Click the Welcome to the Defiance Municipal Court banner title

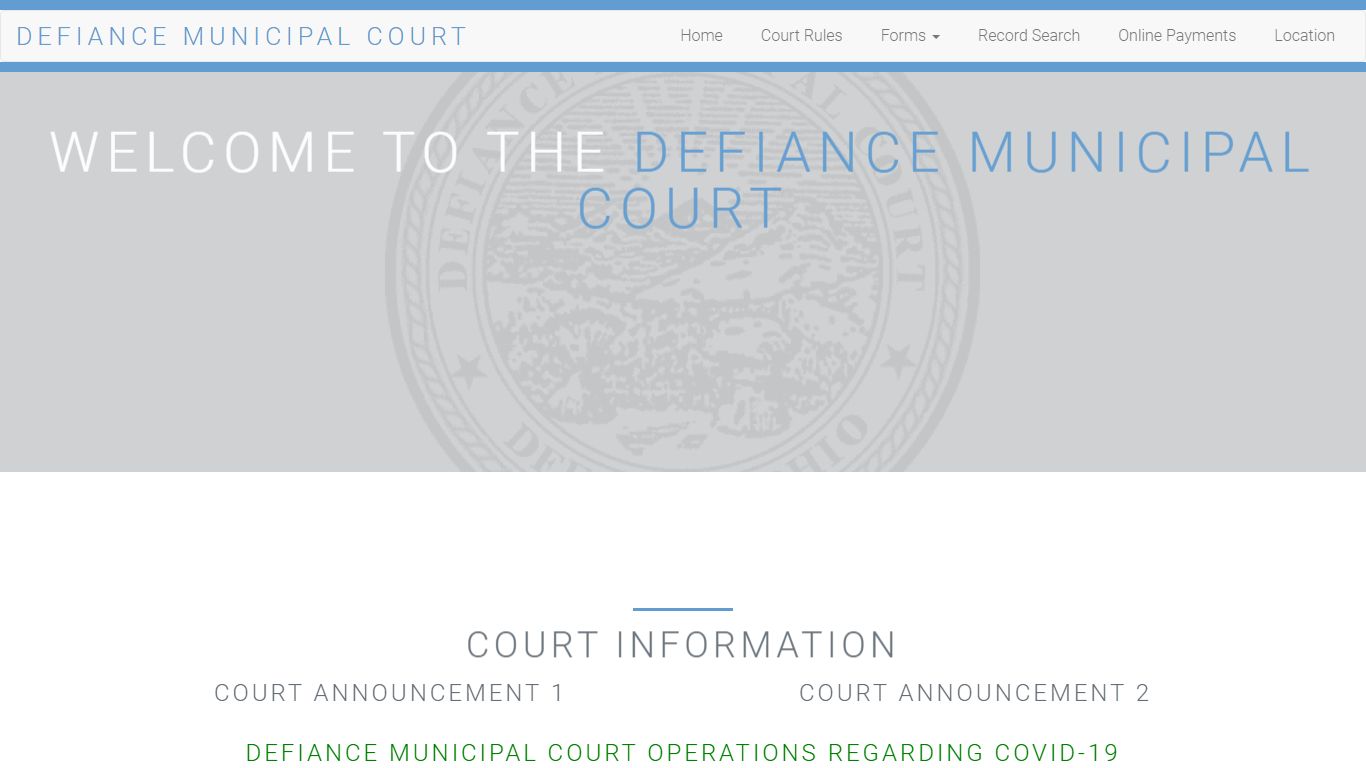682,180
